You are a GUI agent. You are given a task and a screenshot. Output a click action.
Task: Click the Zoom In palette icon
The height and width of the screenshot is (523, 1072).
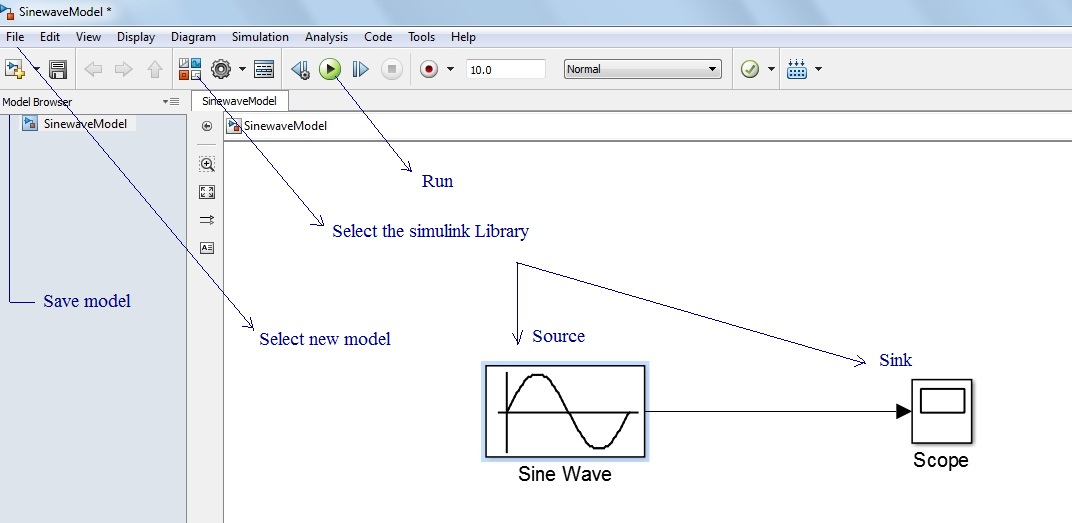pos(207,164)
